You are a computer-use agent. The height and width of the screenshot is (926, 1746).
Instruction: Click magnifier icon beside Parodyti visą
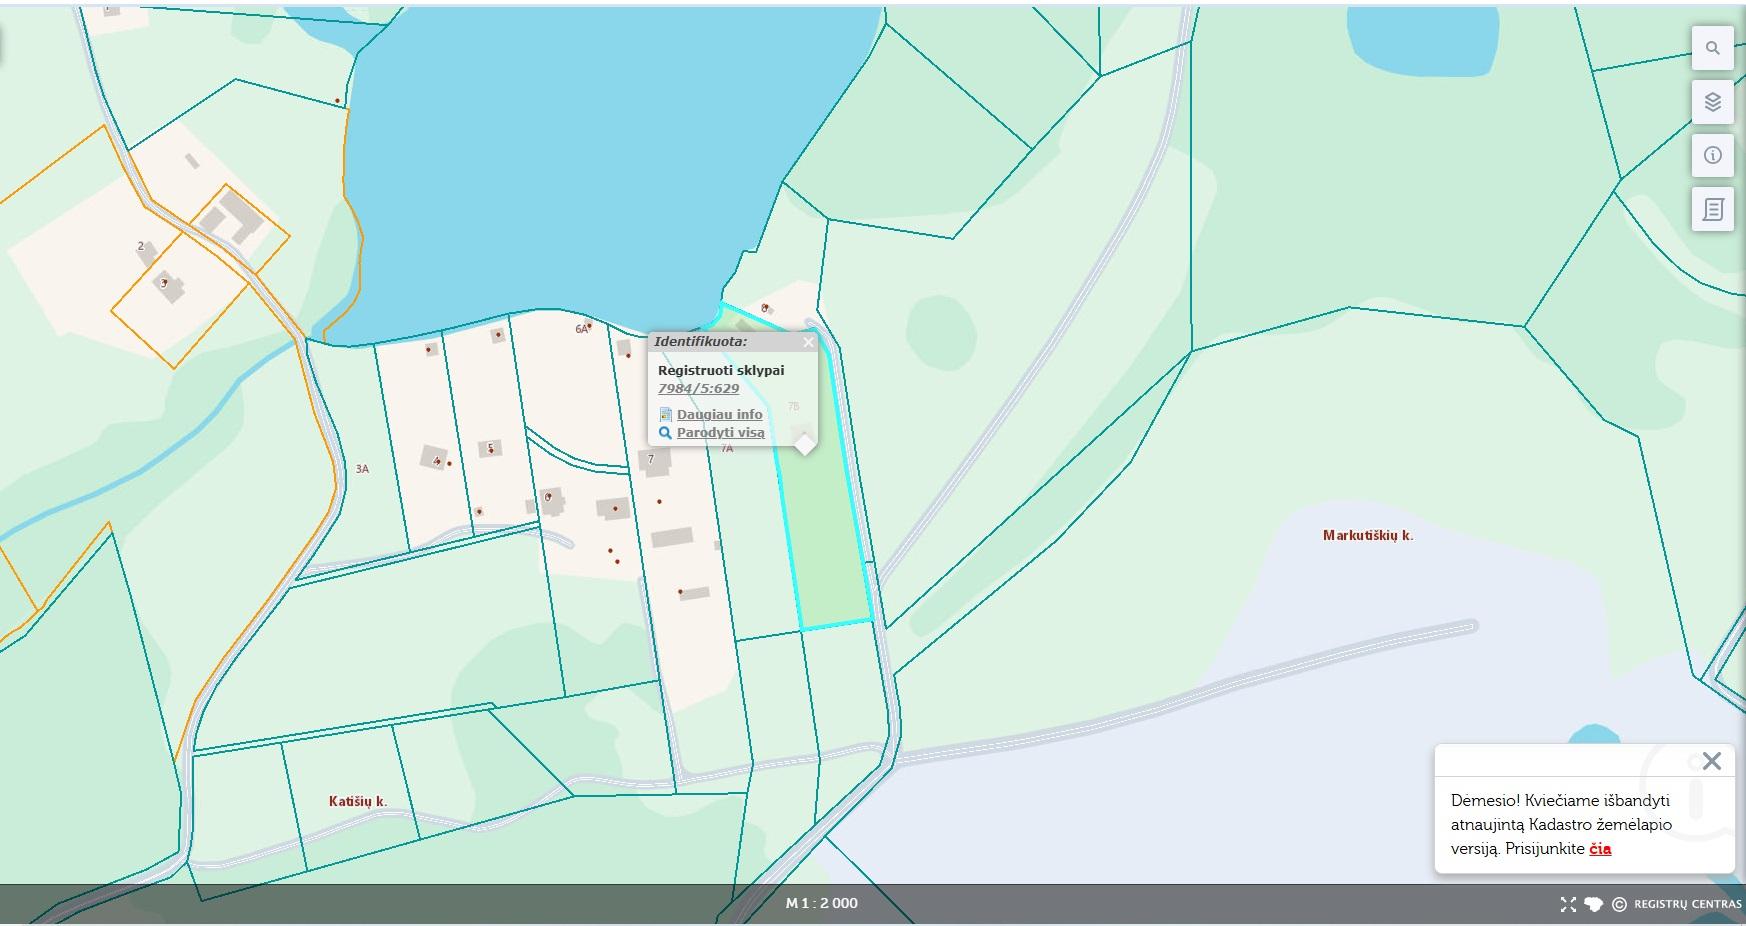tap(665, 433)
